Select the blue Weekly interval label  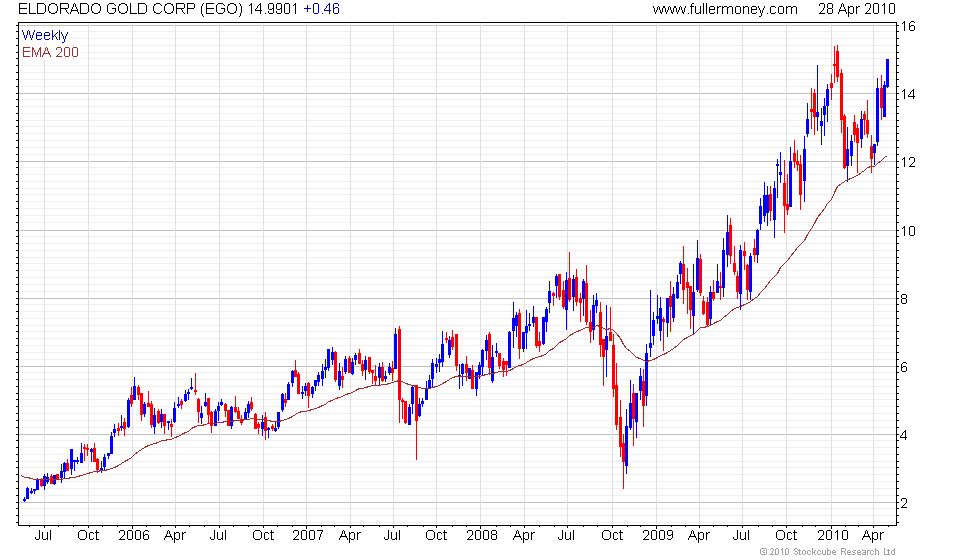(44, 35)
